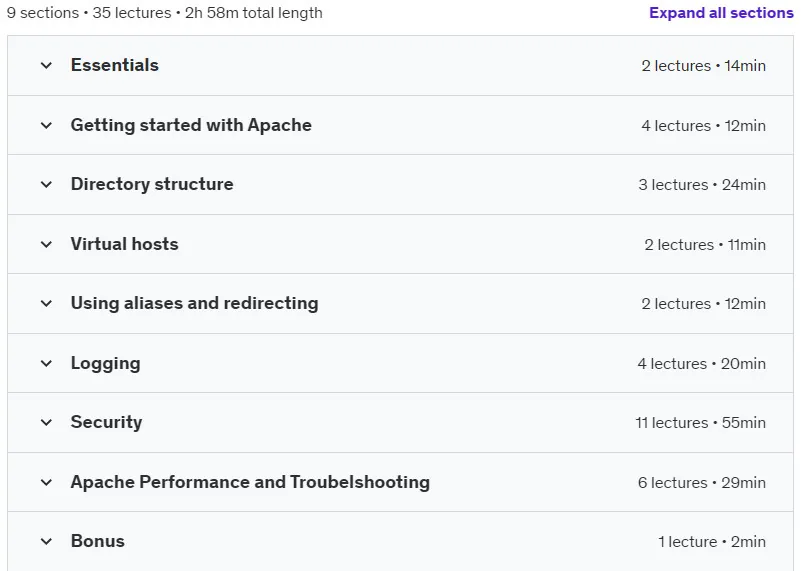This screenshot has width=801, height=571.
Task: Open Using aliases and redirecting heading
Action: tap(194, 303)
